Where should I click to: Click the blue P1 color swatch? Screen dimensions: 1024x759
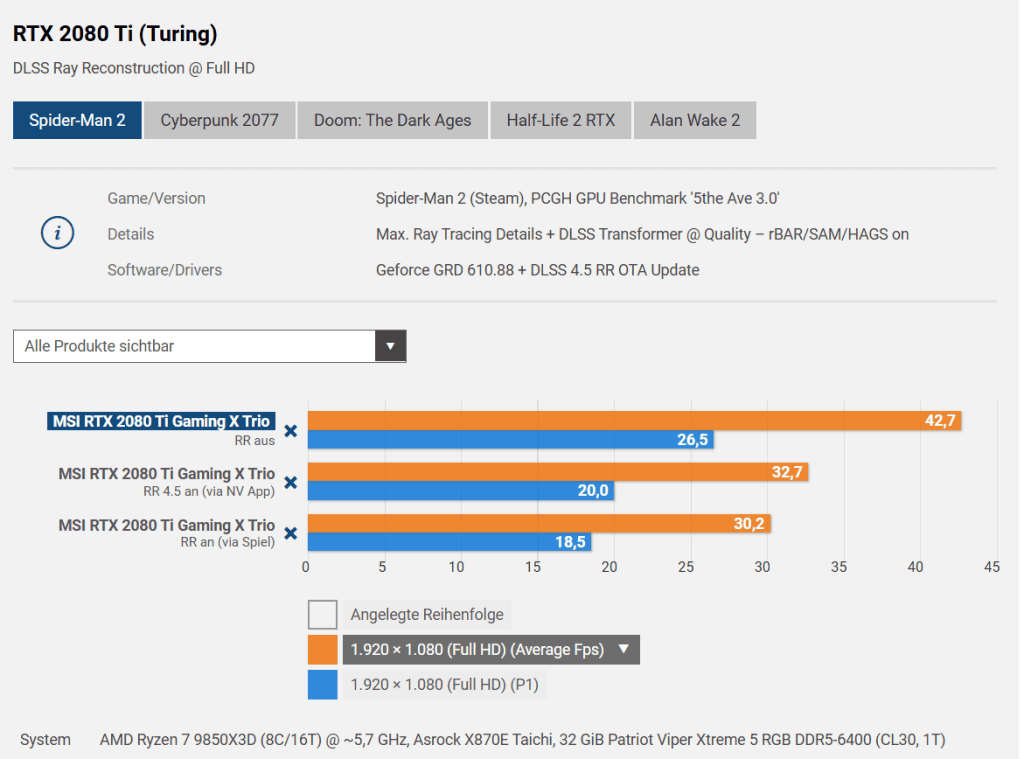click(x=323, y=685)
